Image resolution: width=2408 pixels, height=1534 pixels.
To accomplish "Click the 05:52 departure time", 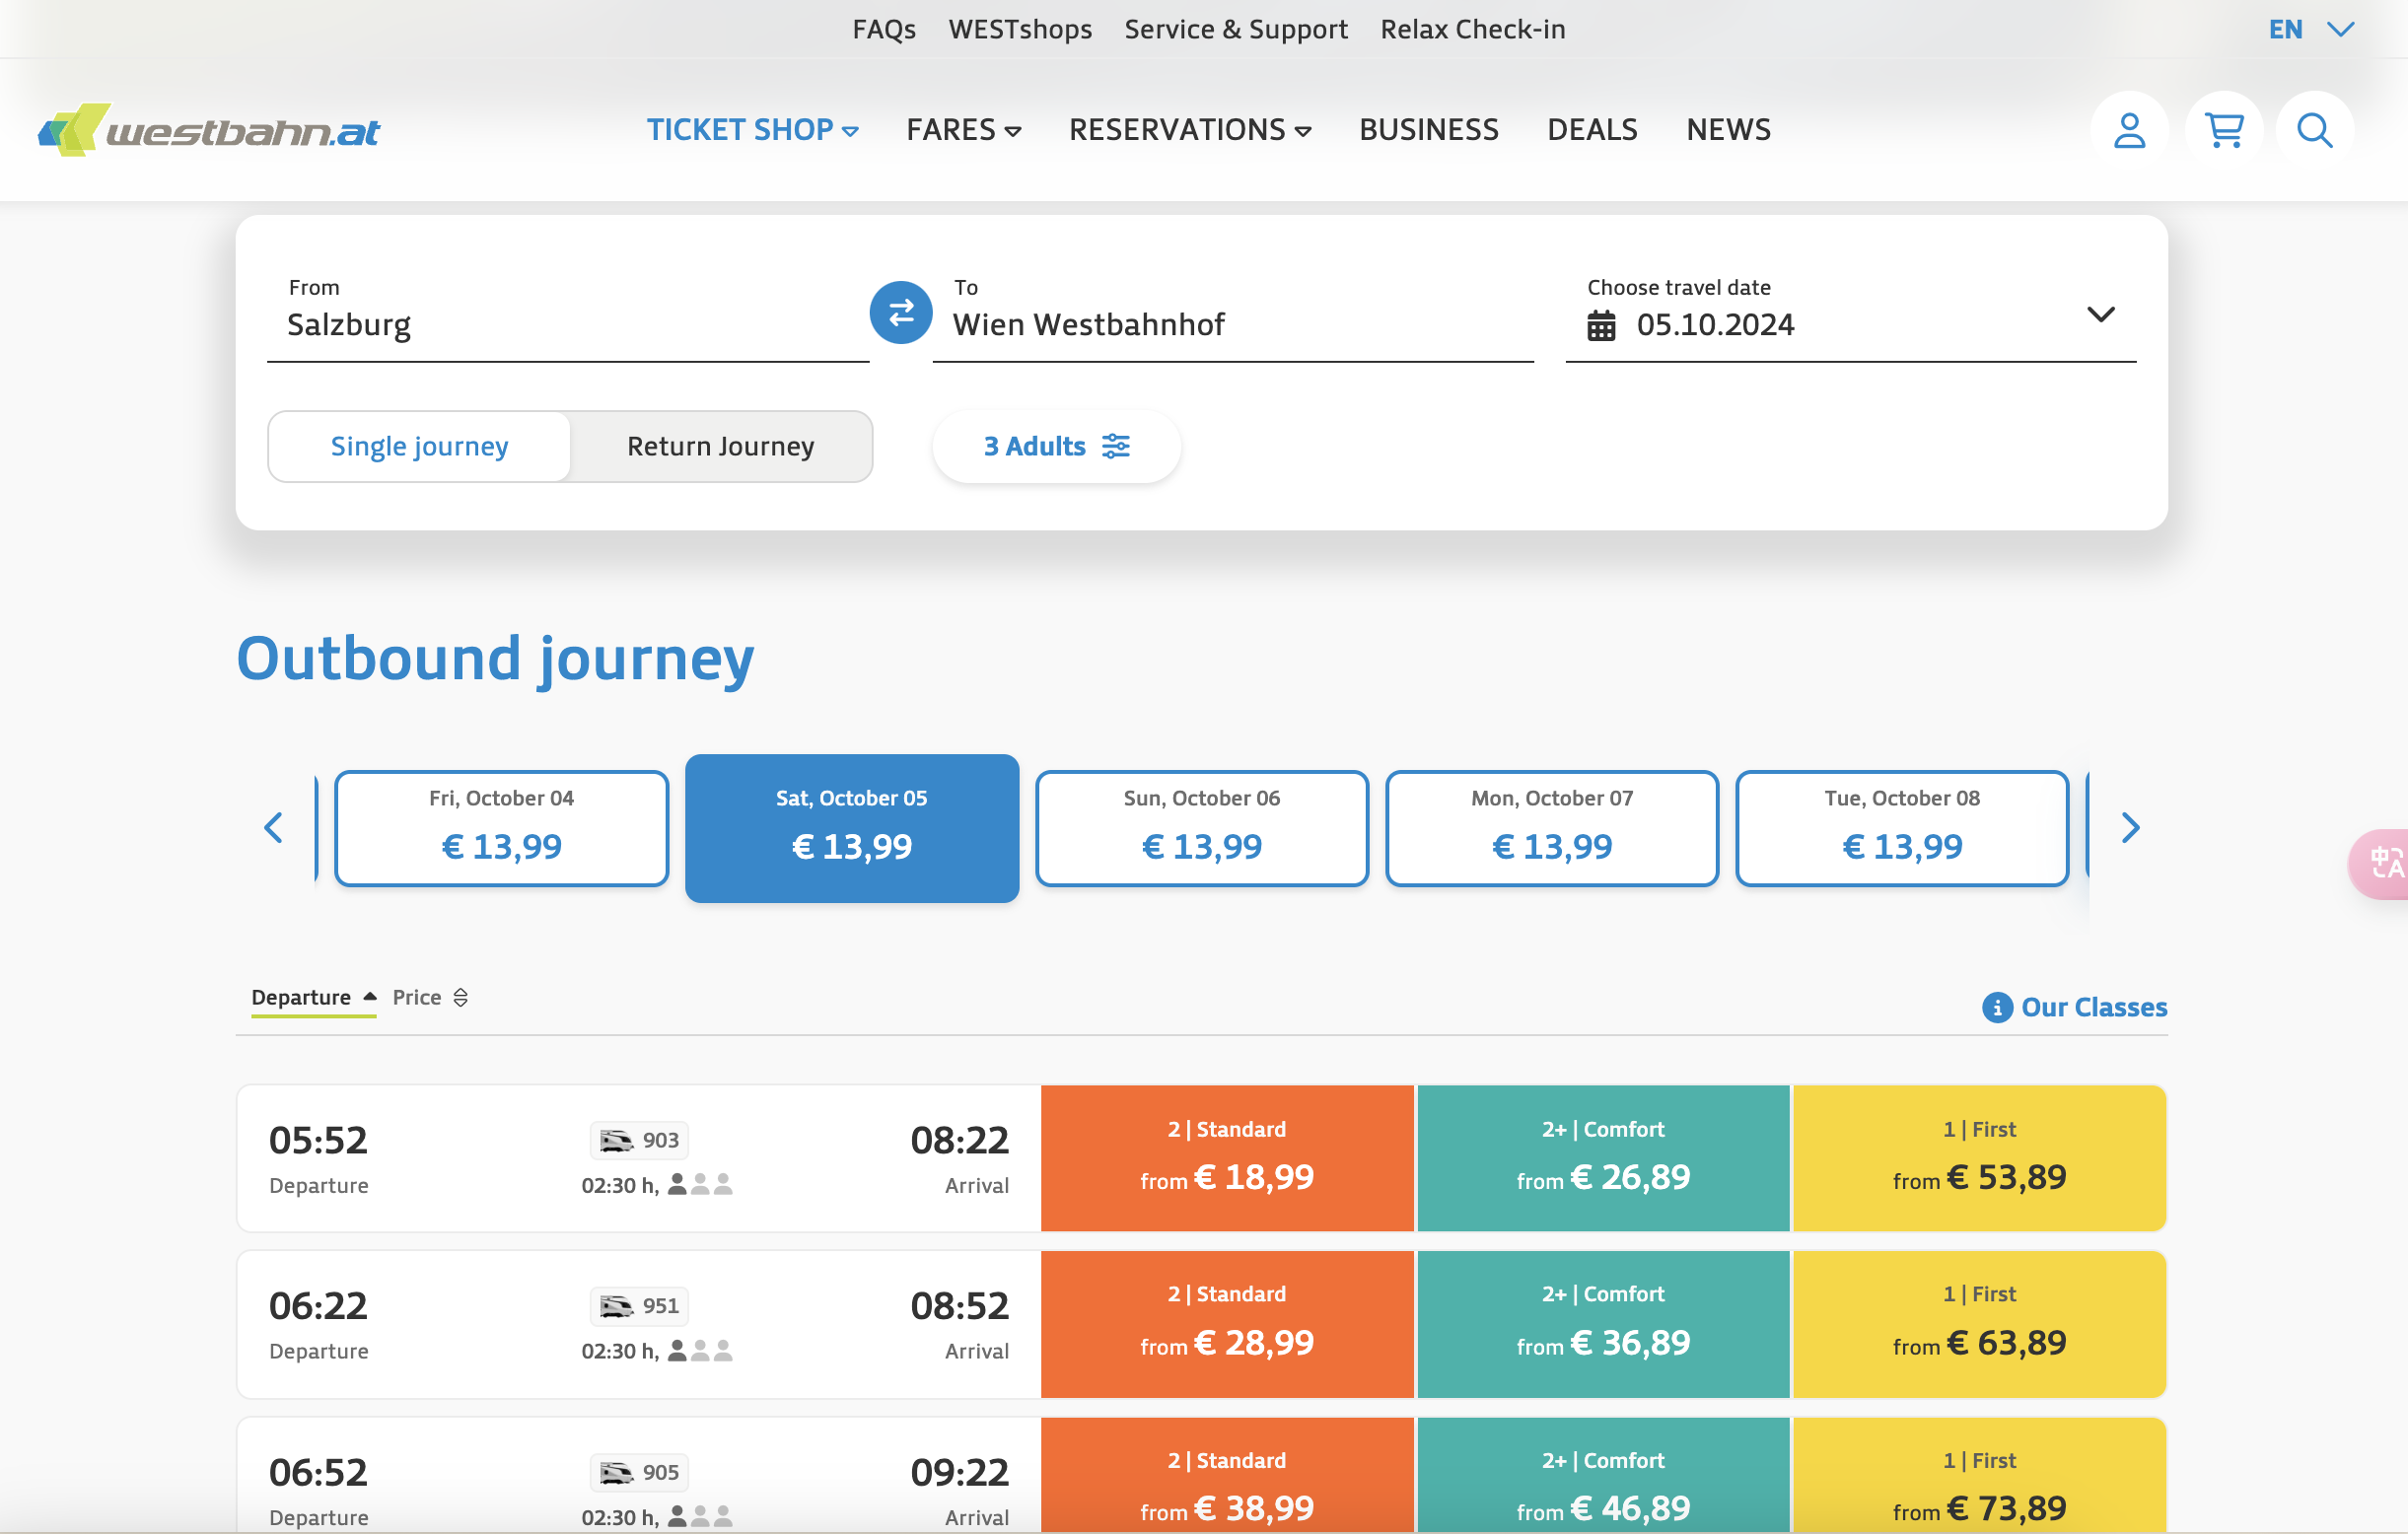I will tap(318, 1139).
